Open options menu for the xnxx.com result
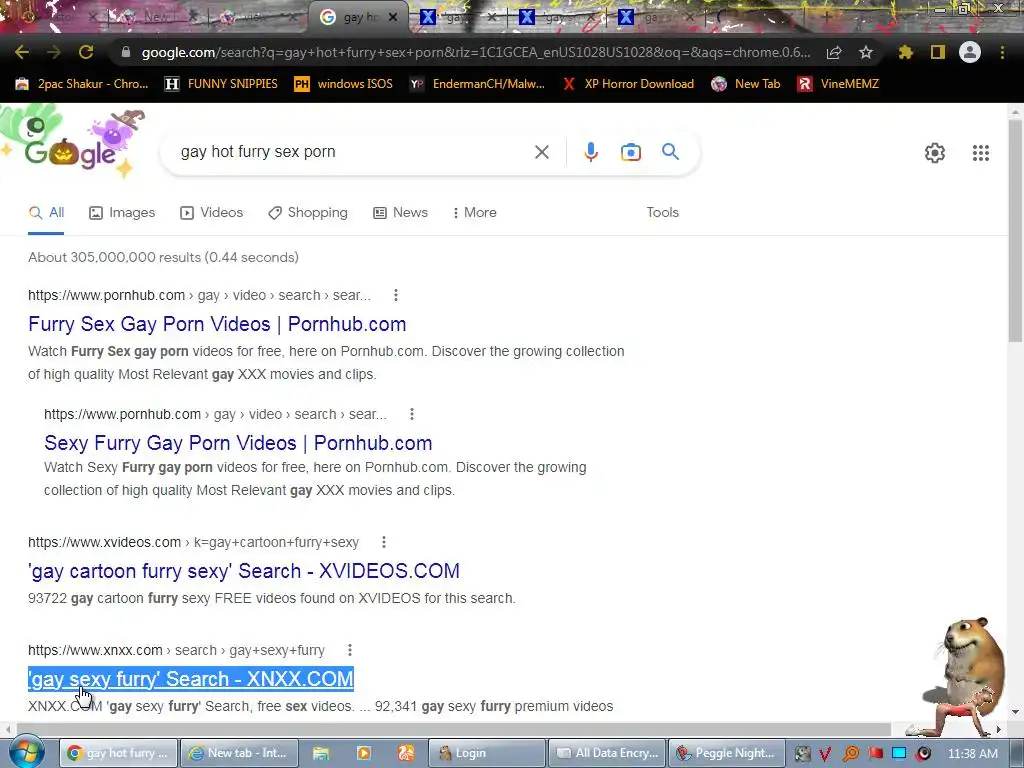Viewport: 1024px width, 768px height. (x=350, y=650)
